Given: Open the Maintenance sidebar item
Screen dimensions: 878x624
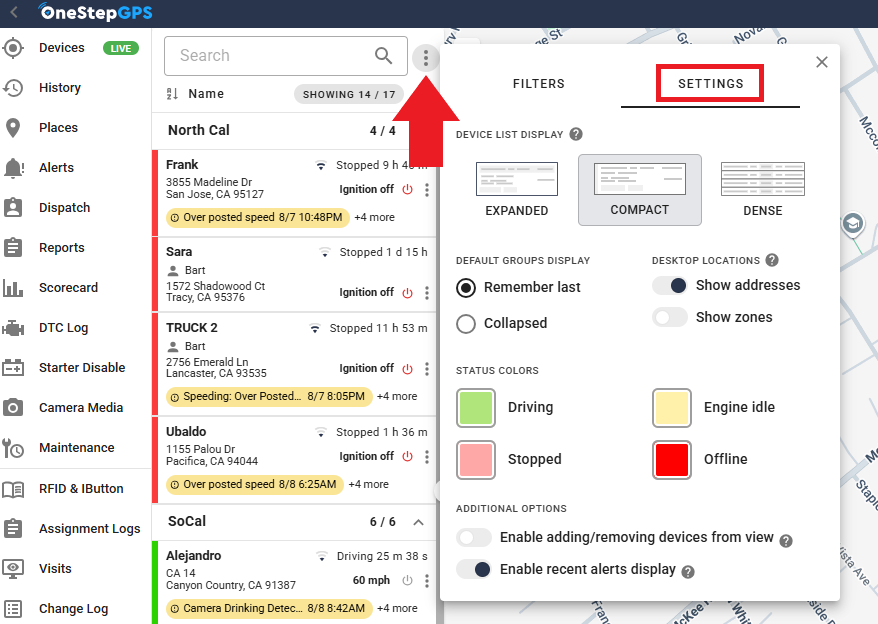Looking at the screenshot, I should (x=76, y=448).
